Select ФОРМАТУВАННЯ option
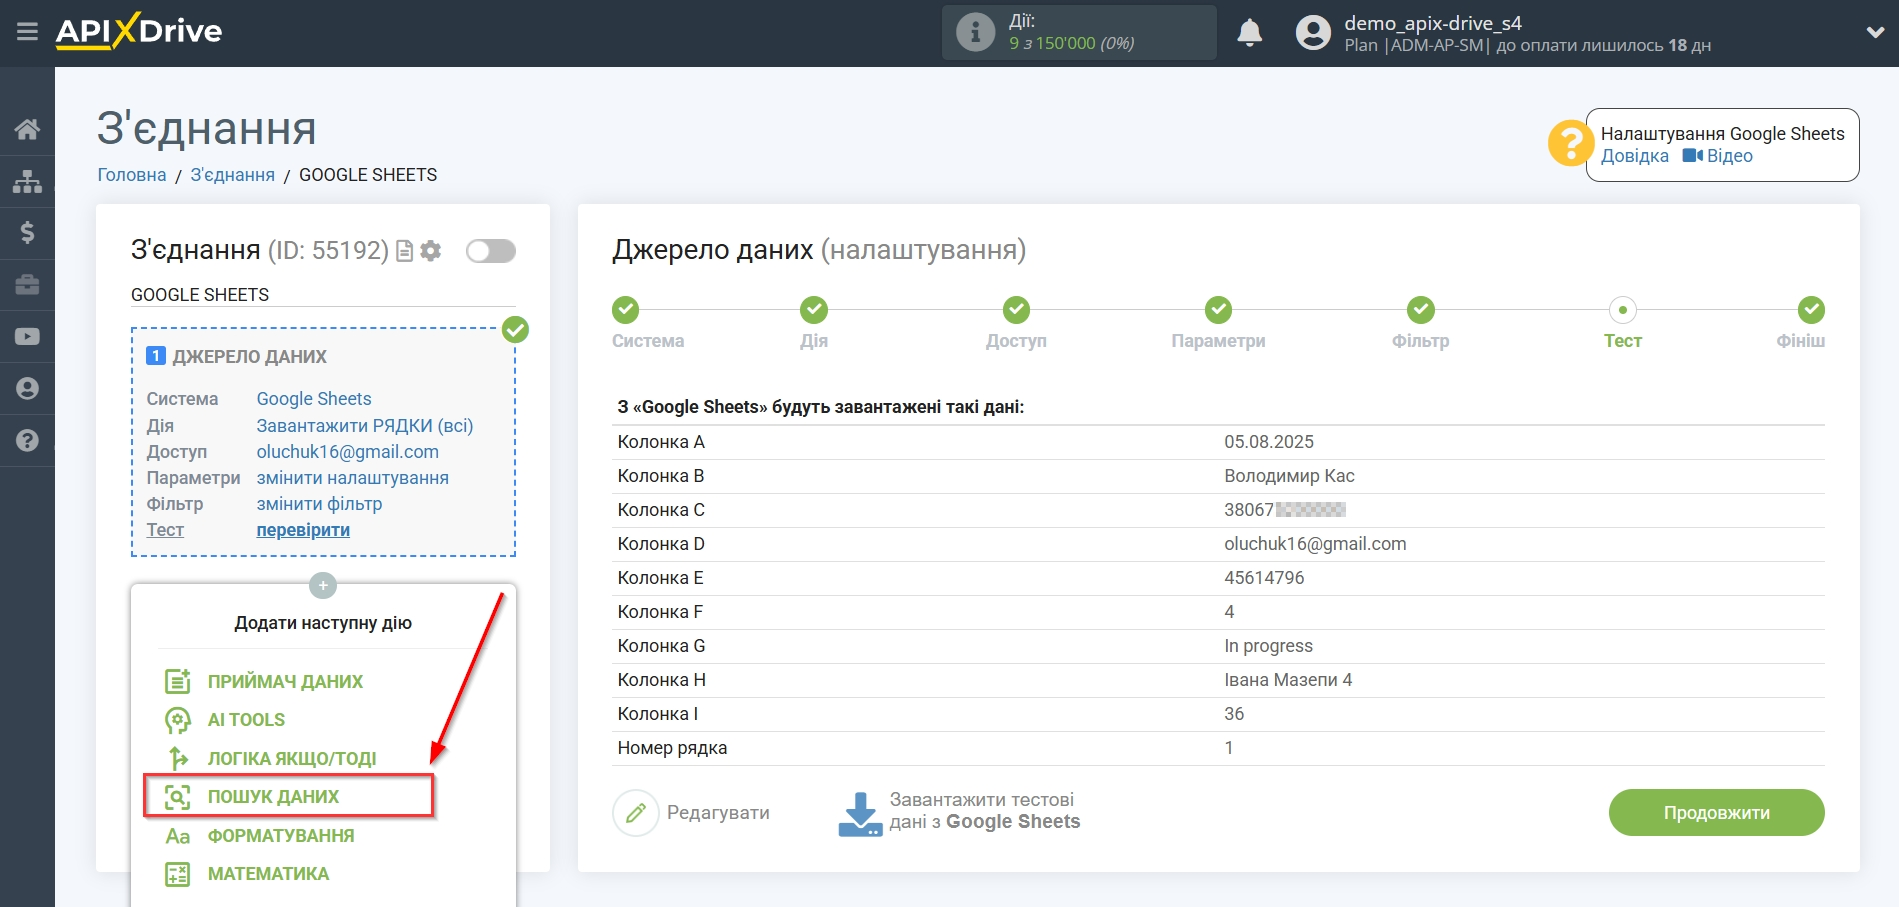 click(281, 836)
